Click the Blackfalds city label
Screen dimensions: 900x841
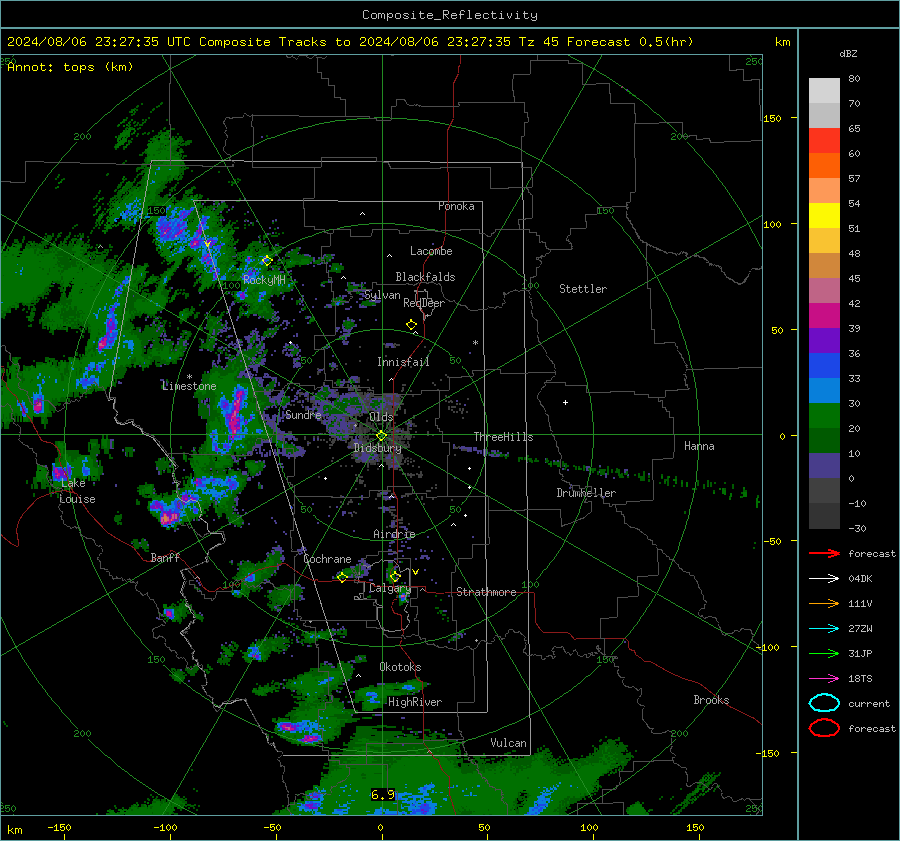(x=425, y=277)
